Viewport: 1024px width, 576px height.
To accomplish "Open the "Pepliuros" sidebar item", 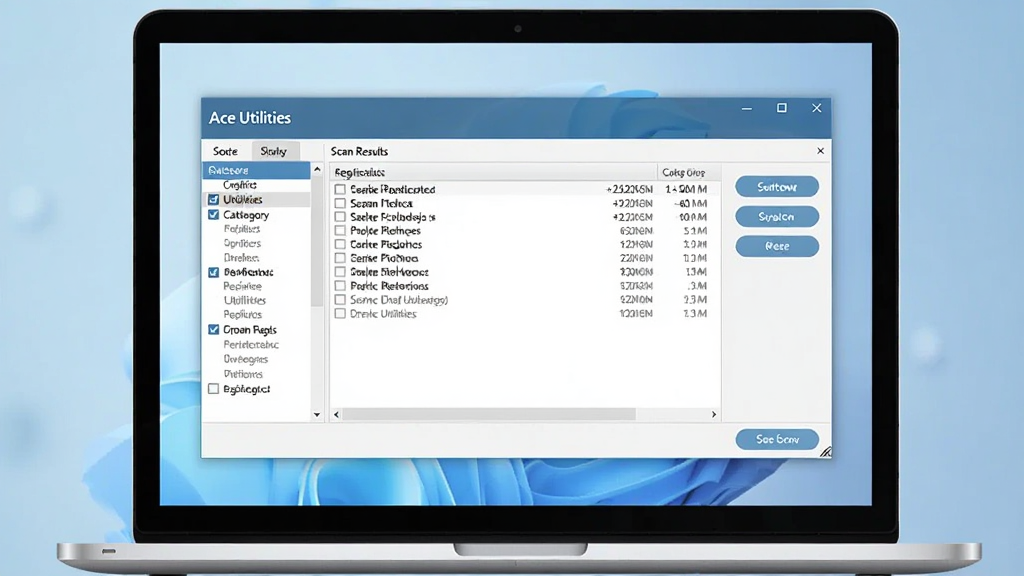I will click(x=242, y=315).
